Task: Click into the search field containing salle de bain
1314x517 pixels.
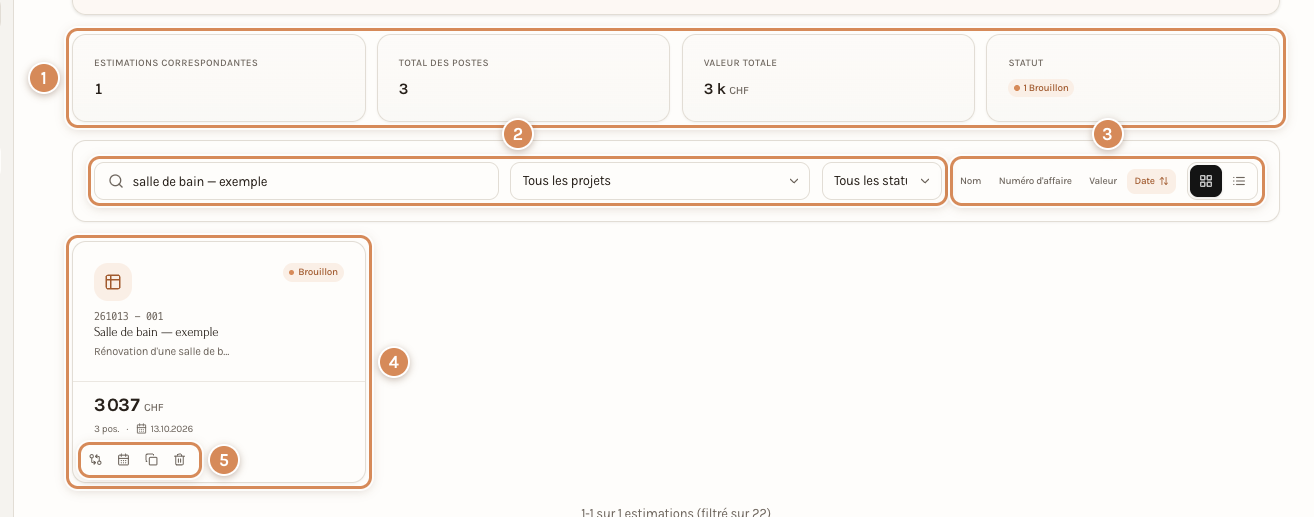Action: point(296,181)
